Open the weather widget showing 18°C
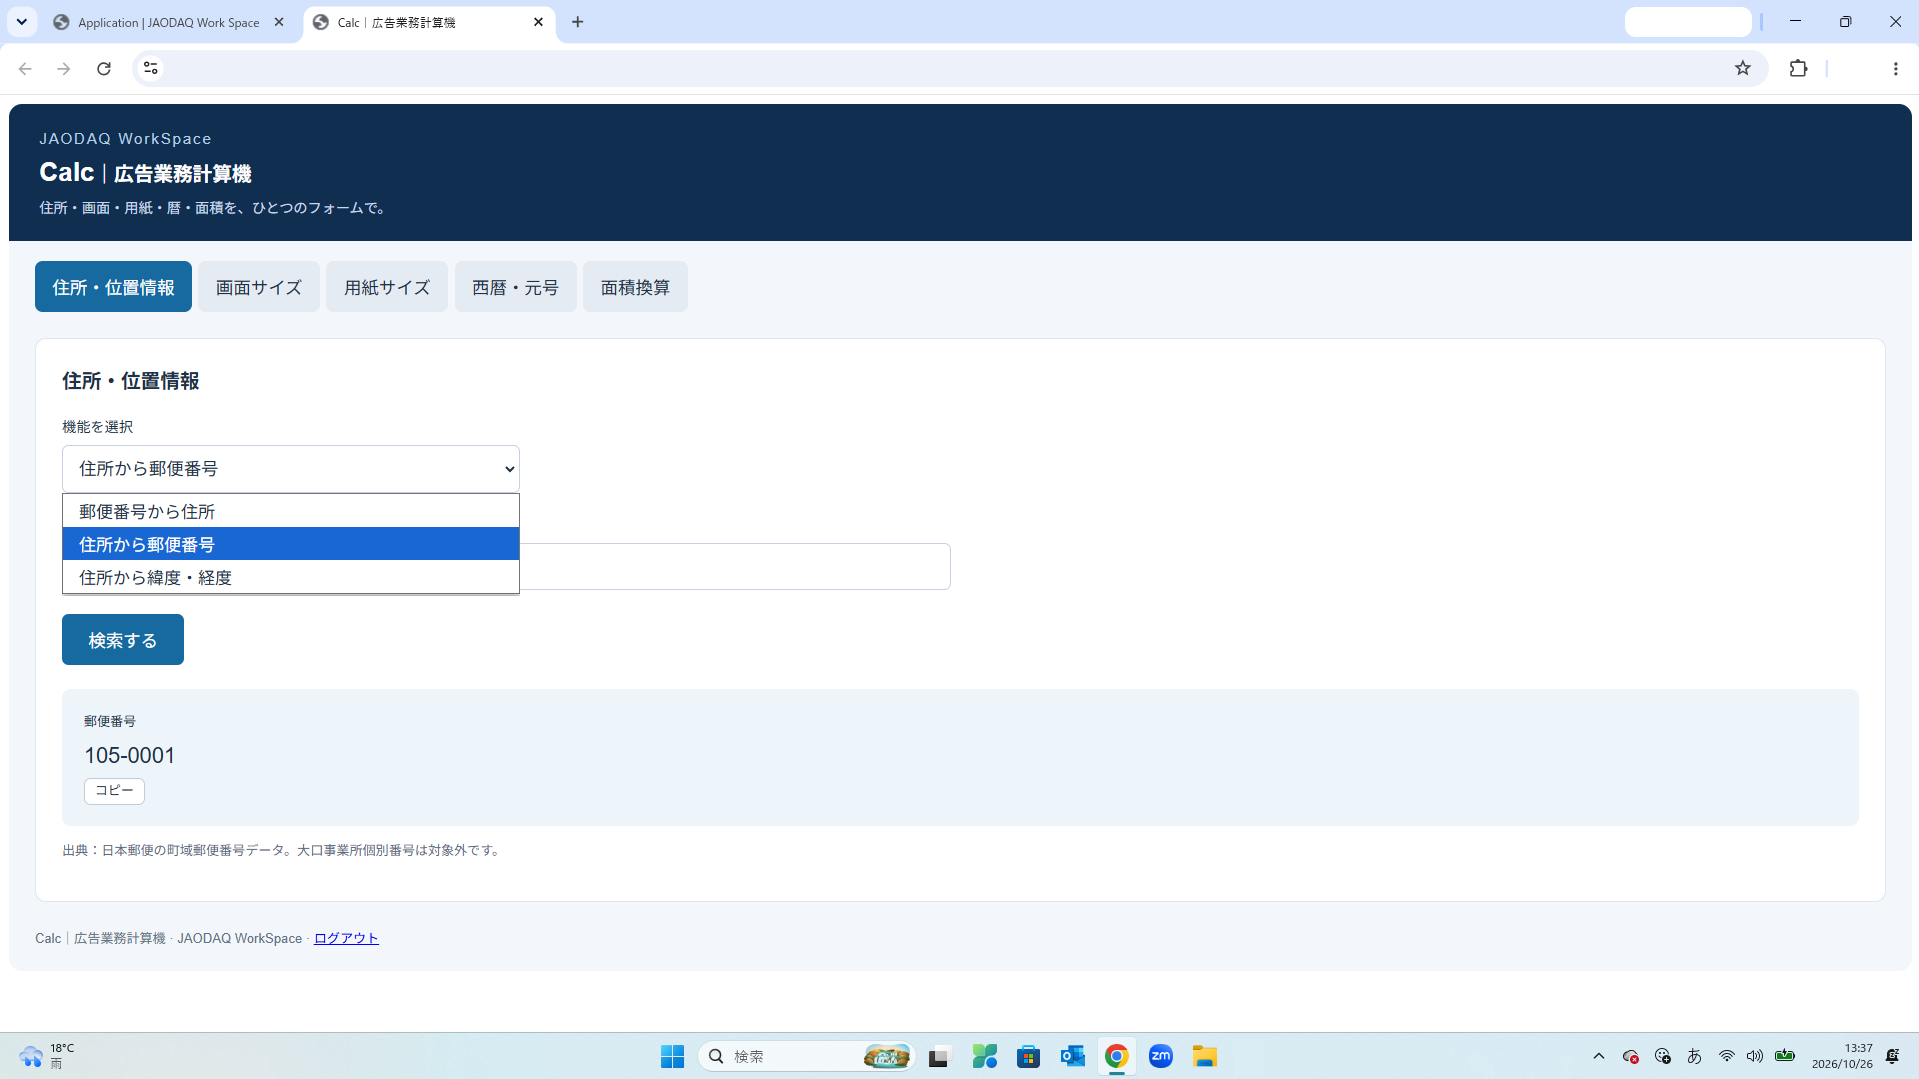Screen dimensions: 1919x1079 47,1056
